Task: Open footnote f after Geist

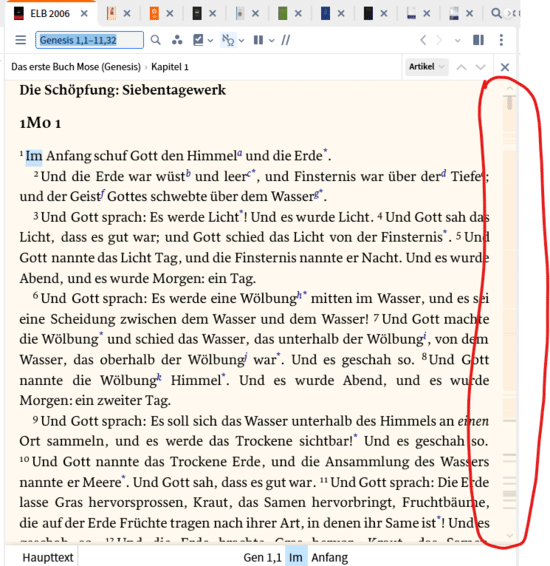Action: [x=102, y=193]
